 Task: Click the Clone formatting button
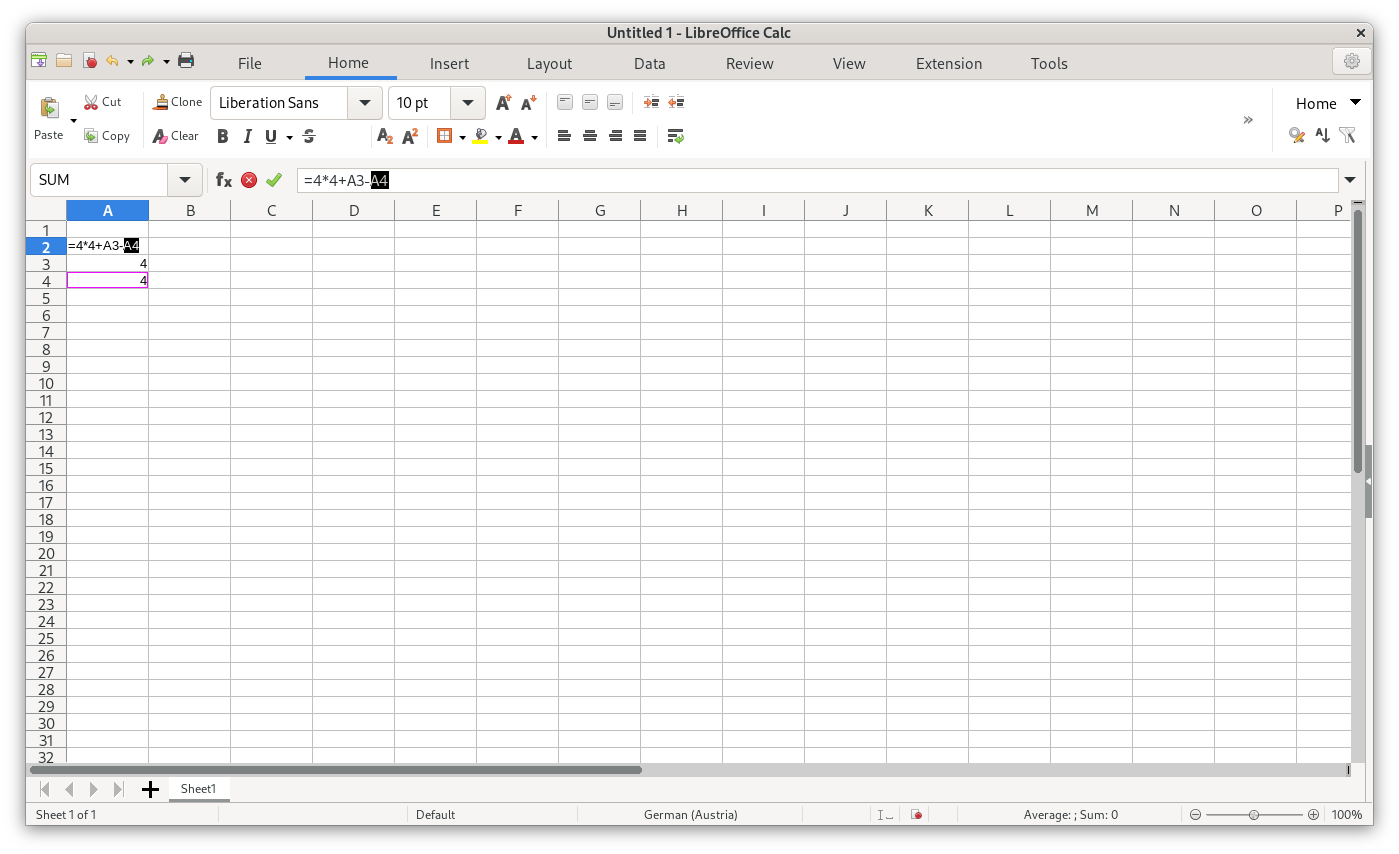177,102
